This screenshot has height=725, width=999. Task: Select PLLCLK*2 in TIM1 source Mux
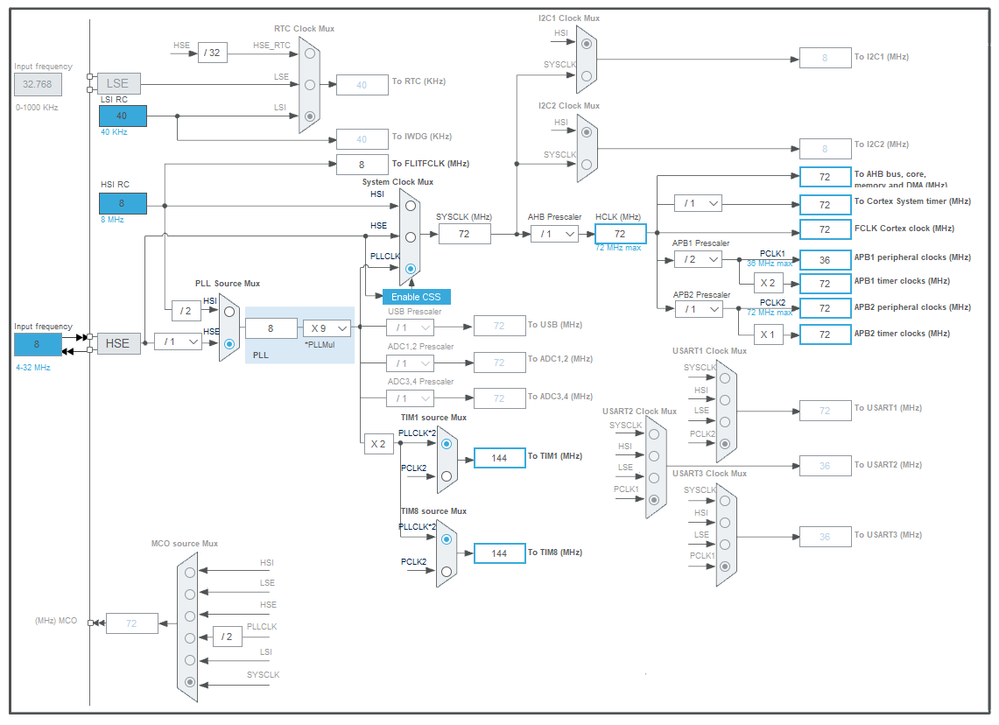point(446,444)
